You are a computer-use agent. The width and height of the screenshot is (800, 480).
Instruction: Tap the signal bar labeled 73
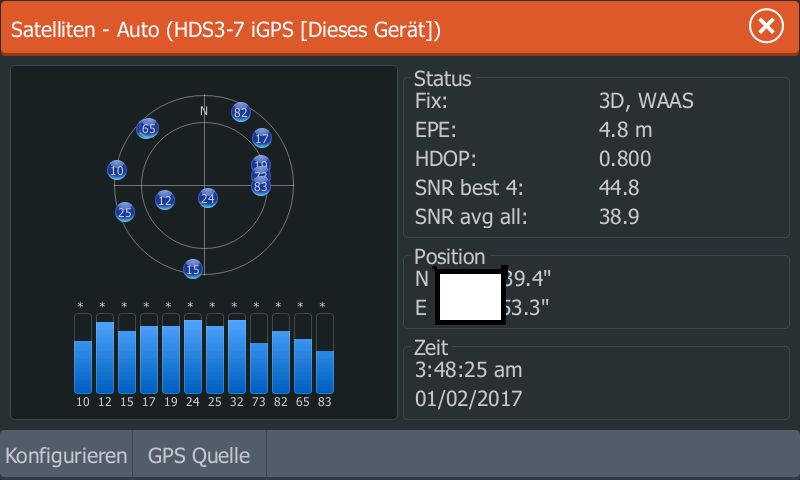click(x=259, y=367)
